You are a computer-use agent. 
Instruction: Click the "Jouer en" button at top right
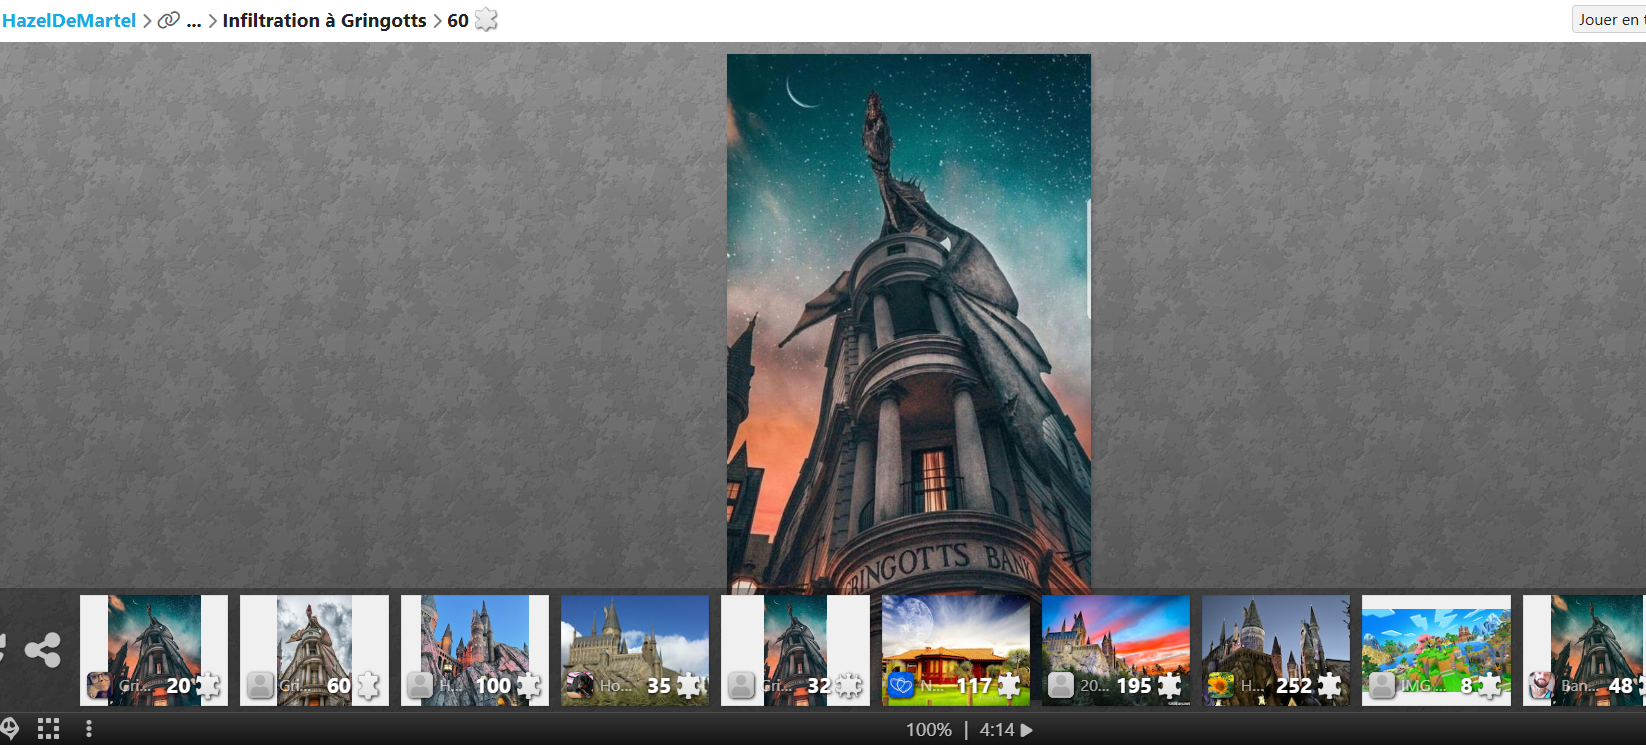pyautogui.click(x=1609, y=20)
